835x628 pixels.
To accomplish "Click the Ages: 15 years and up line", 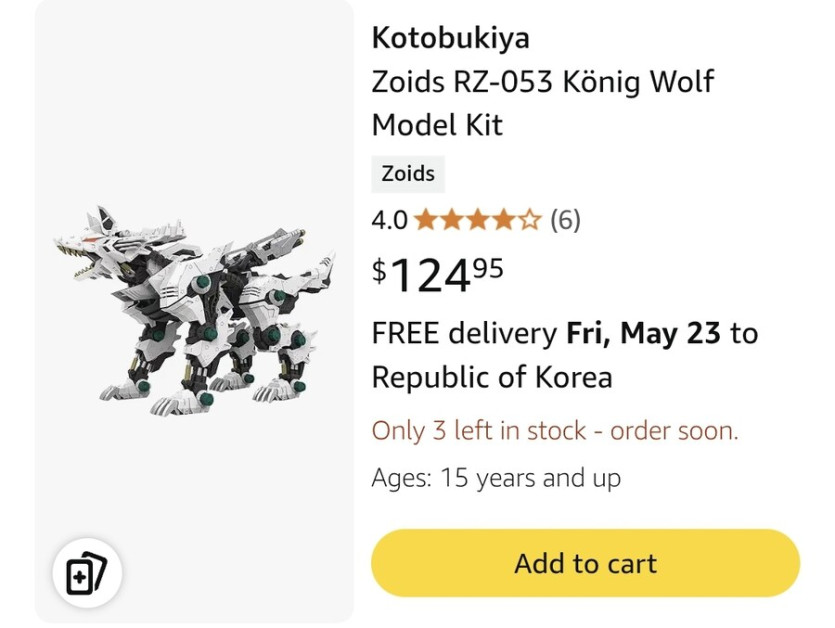I will click(x=496, y=478).
